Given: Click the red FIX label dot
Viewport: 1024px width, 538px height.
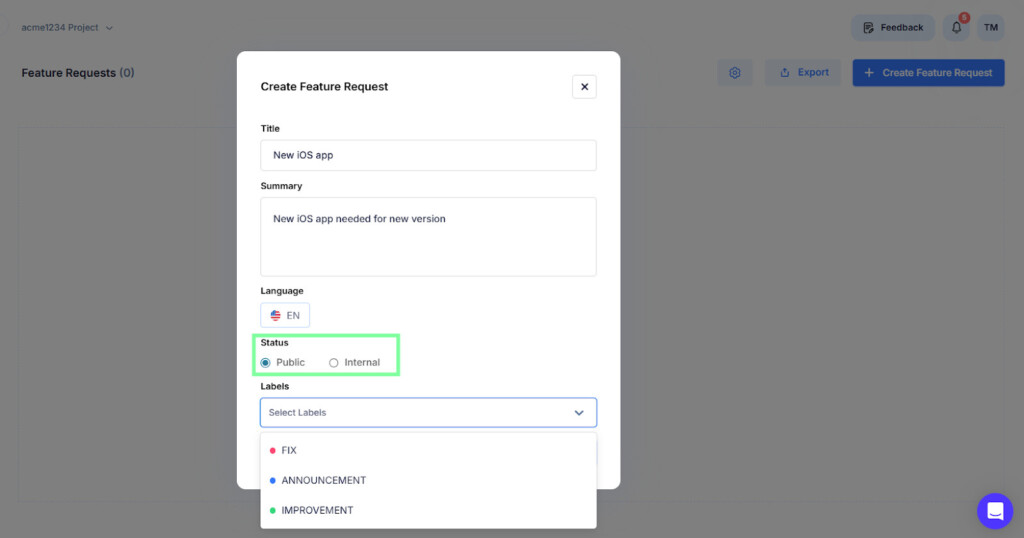Looking at the screenshot, I should 273,451.
